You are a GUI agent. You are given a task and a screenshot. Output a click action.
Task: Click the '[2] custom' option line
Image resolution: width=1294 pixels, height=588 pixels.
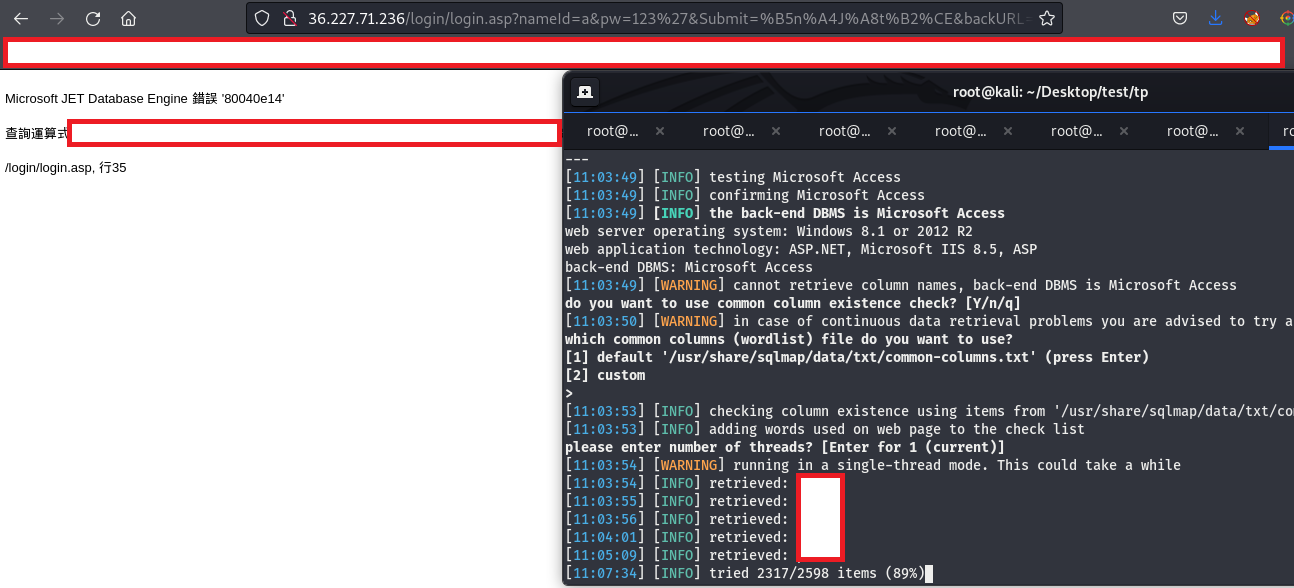coord(605,375)
